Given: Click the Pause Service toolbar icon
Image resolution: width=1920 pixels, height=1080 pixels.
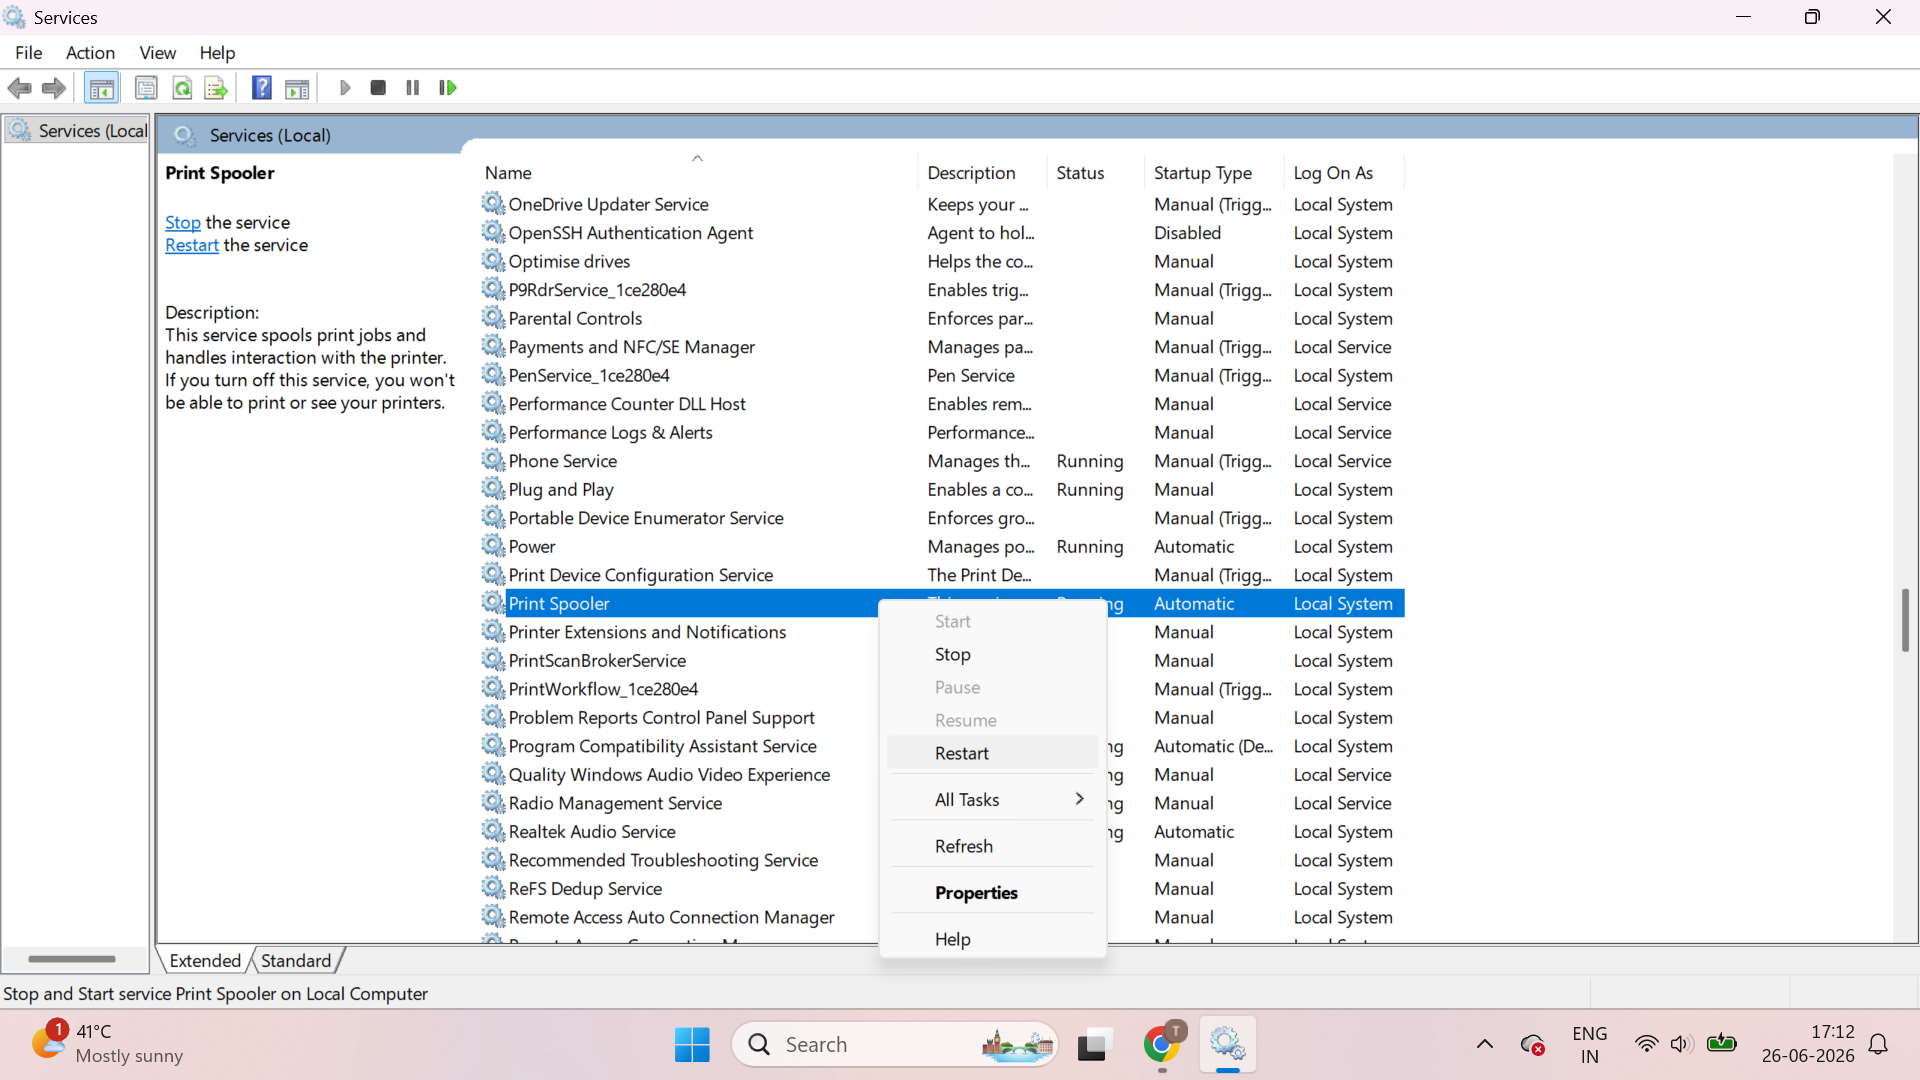Looking at the screenshot, I should click(x=412, y=88).
